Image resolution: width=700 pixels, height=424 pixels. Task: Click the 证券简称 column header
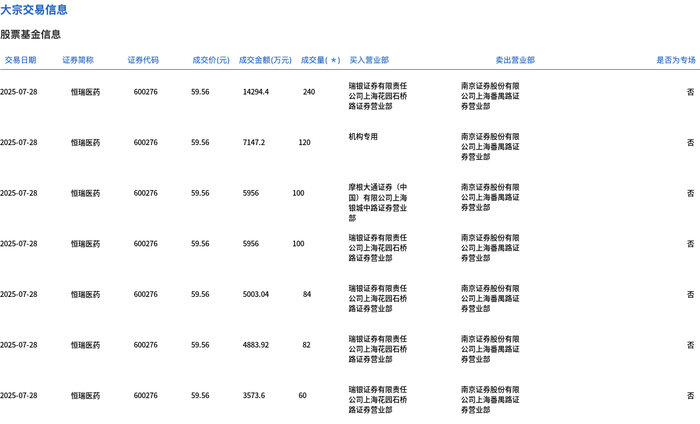pyautogui.click(x=78, y=60)
